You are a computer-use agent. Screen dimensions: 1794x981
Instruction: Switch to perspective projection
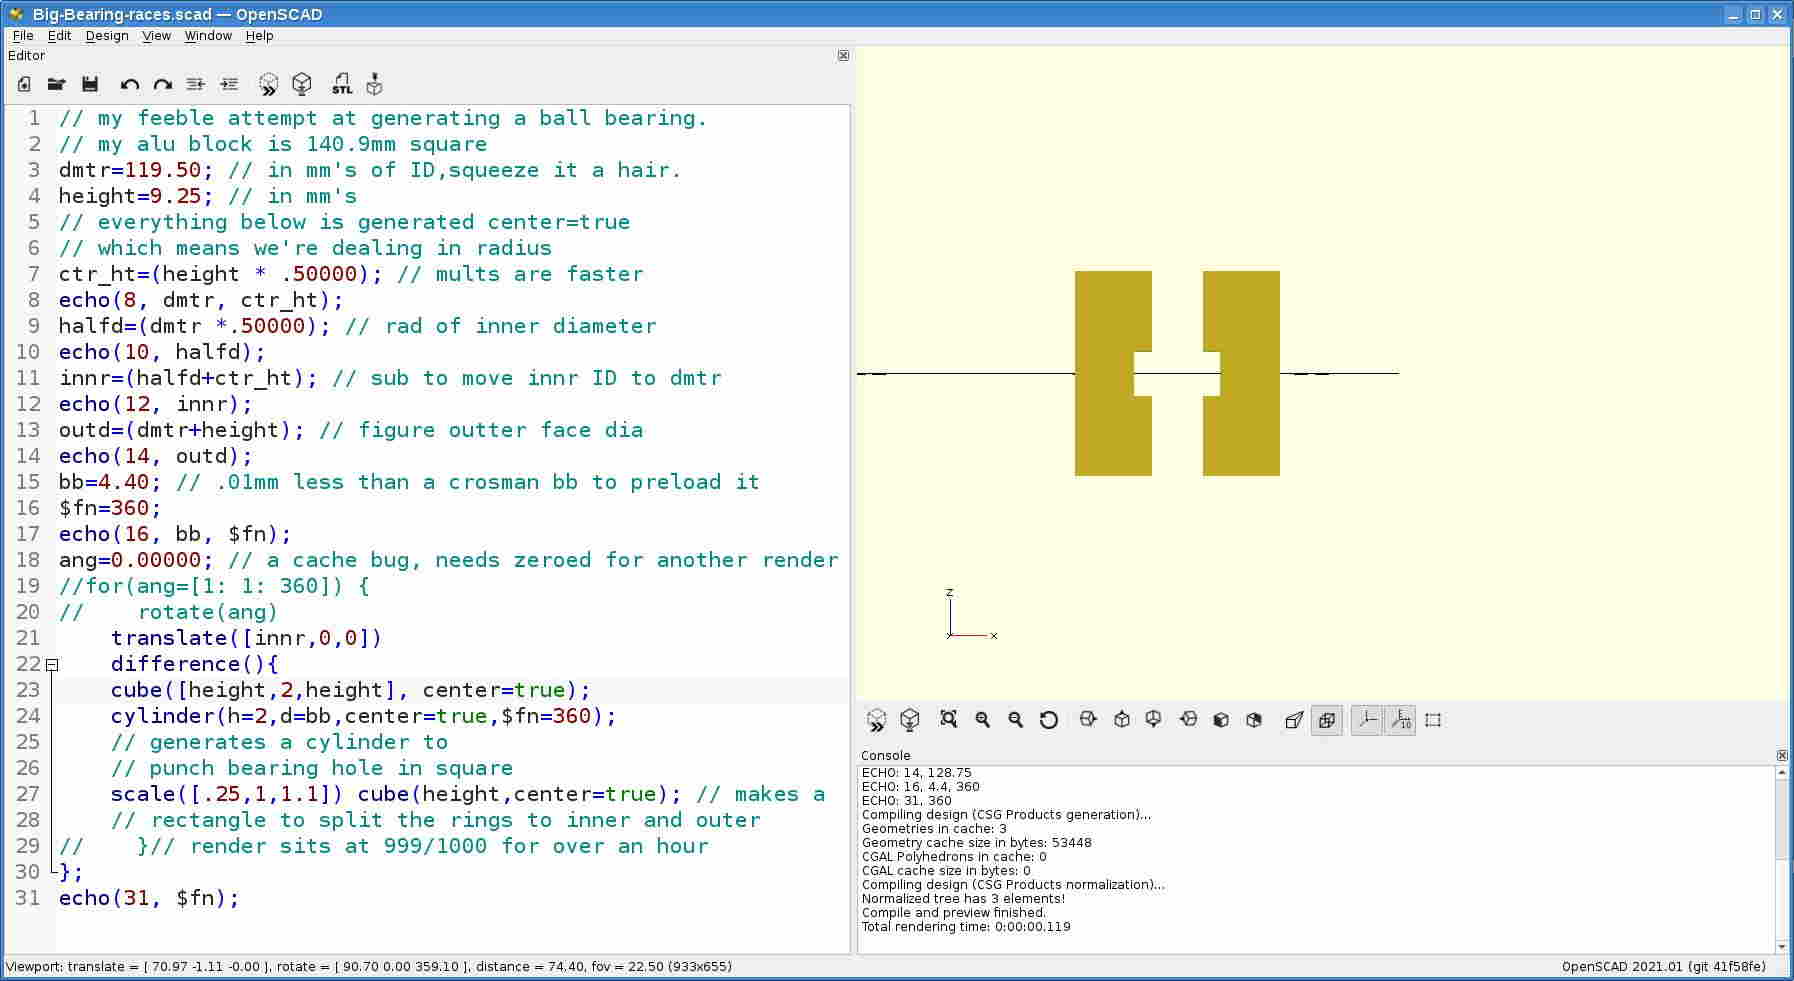tap(1294, 719)
